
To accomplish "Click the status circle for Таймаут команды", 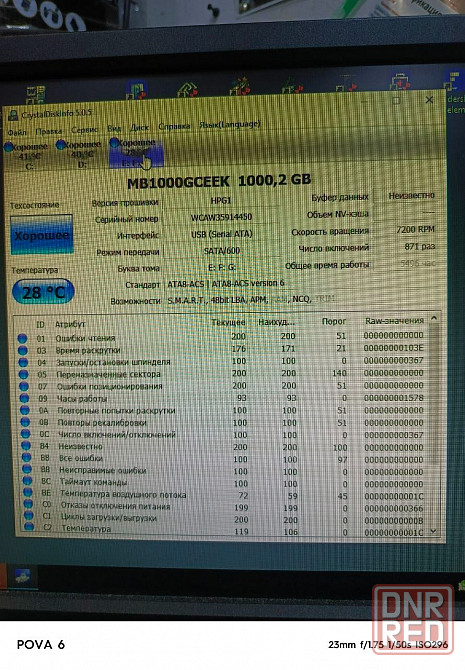I will [x=27, y=481].
